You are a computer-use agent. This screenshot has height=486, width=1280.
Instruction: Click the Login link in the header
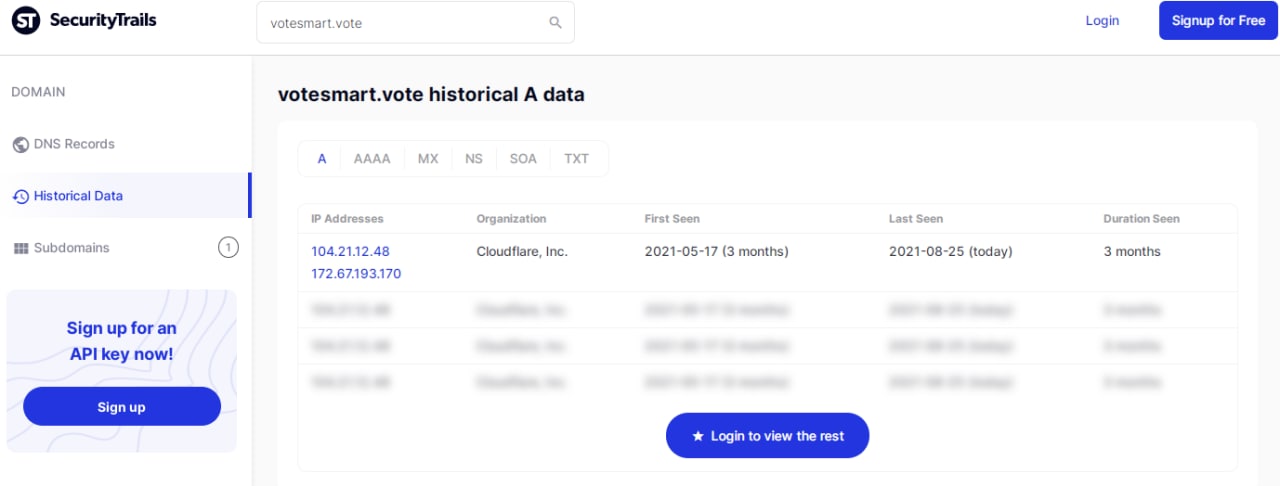[x=1102, y=21]
